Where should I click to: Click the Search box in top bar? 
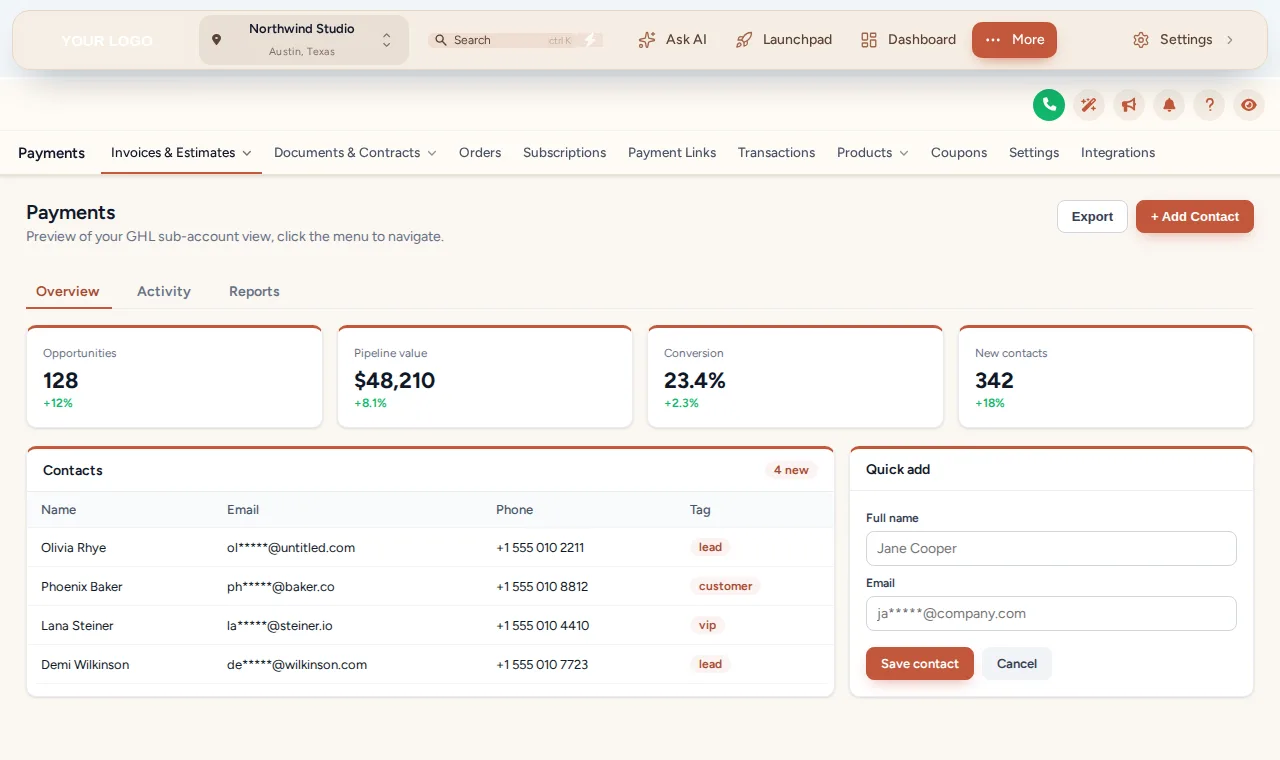point(516,40)
